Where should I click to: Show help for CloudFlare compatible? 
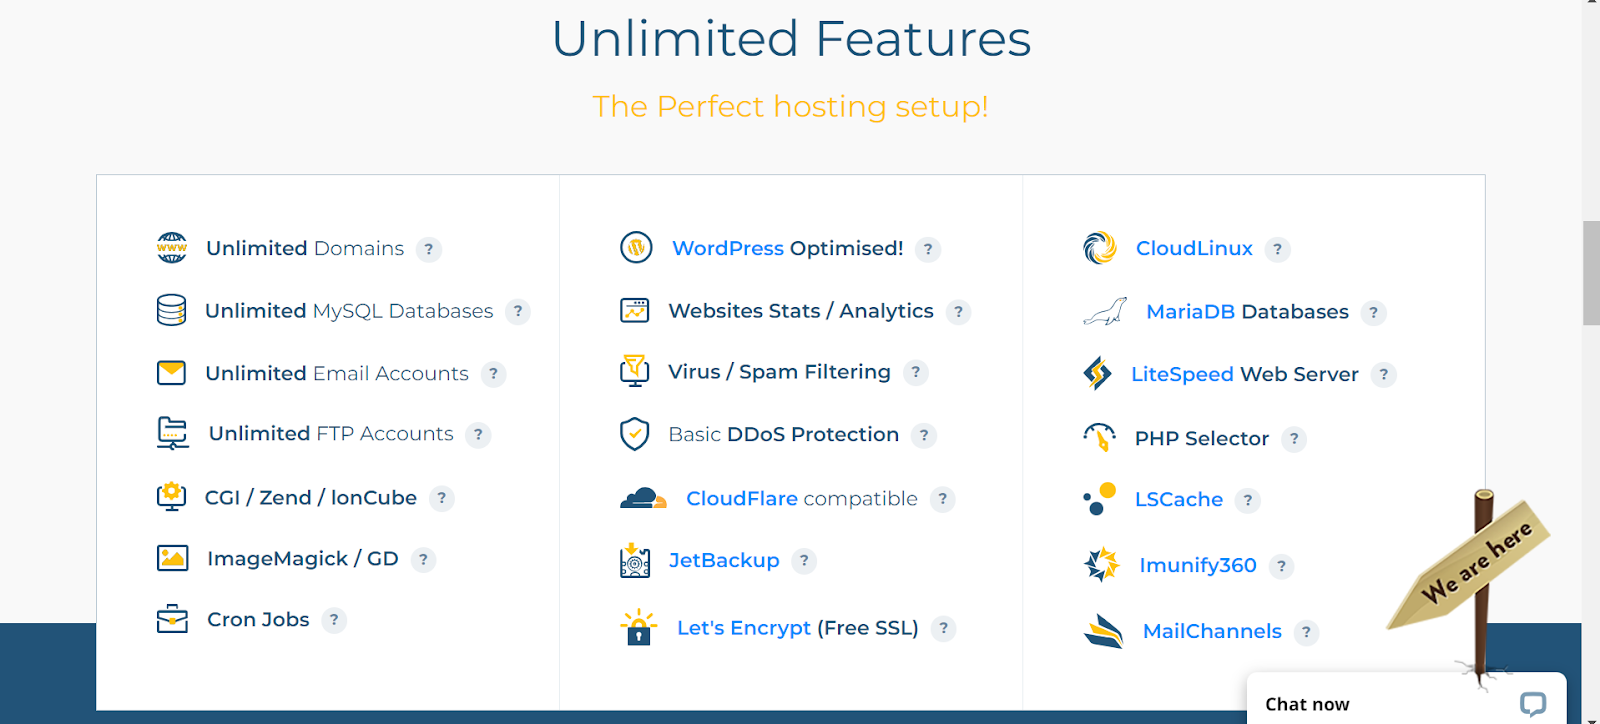(x=942, y=499)
